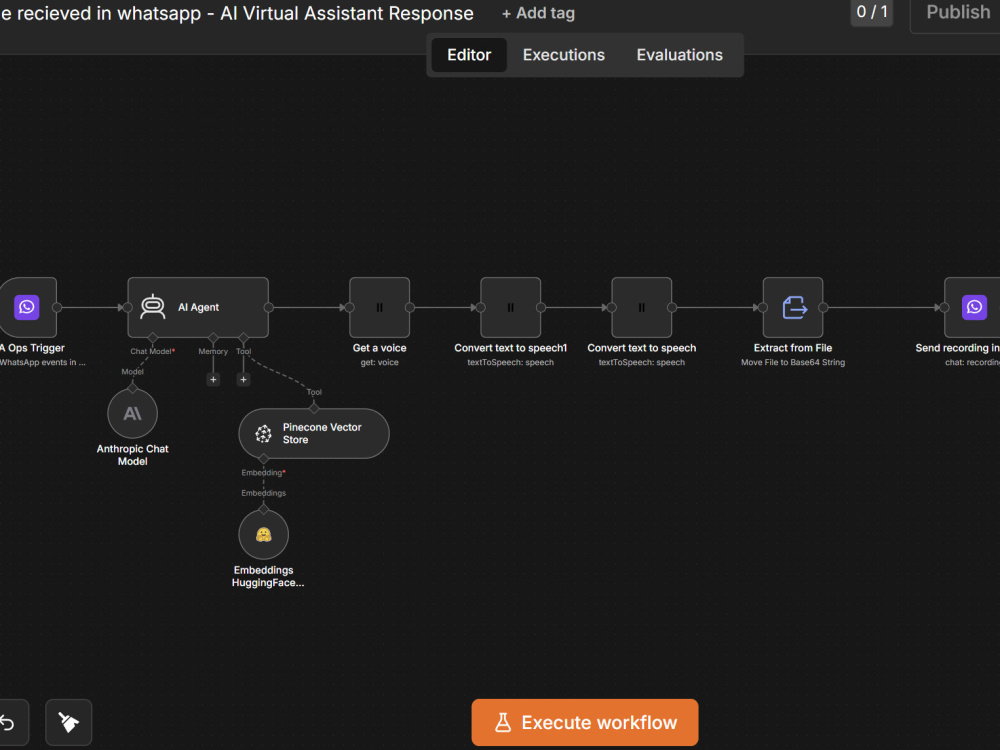
Task: Click the Add tag link
Action: [x=538, y=13]
